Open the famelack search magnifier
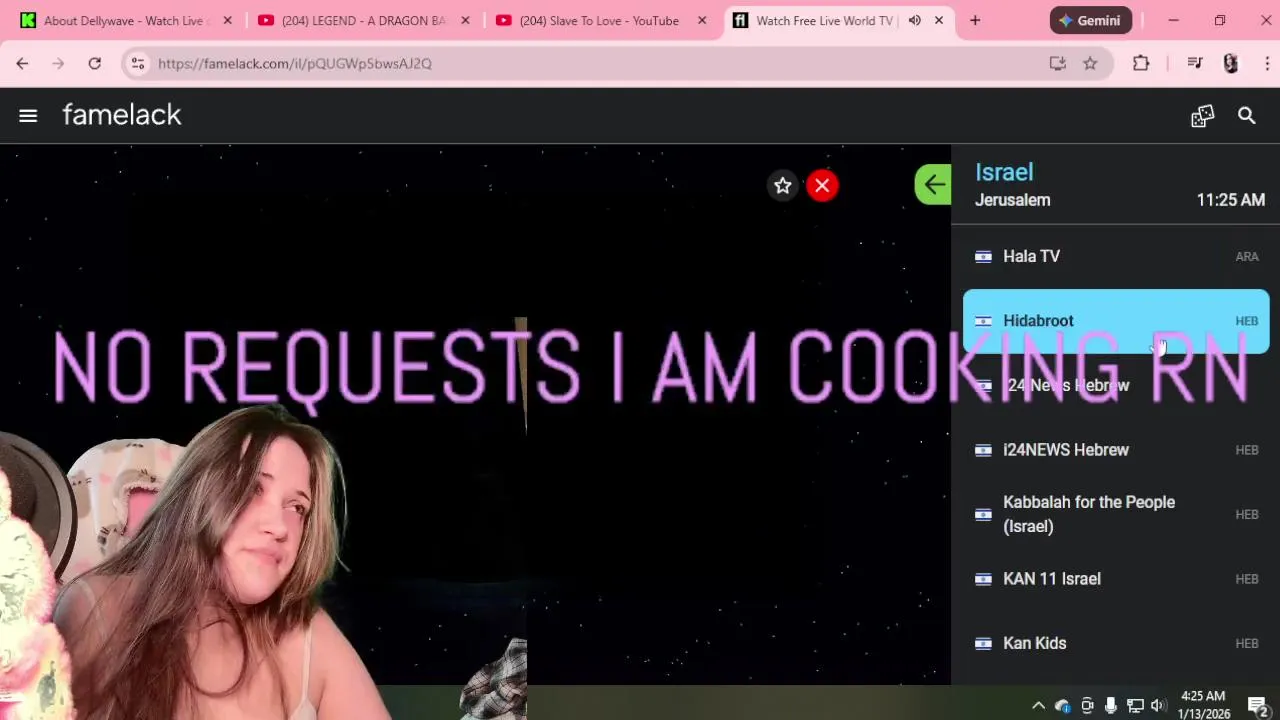Image resolution: width=1280 pixels, height=720 pixels. click(1246, 116)
